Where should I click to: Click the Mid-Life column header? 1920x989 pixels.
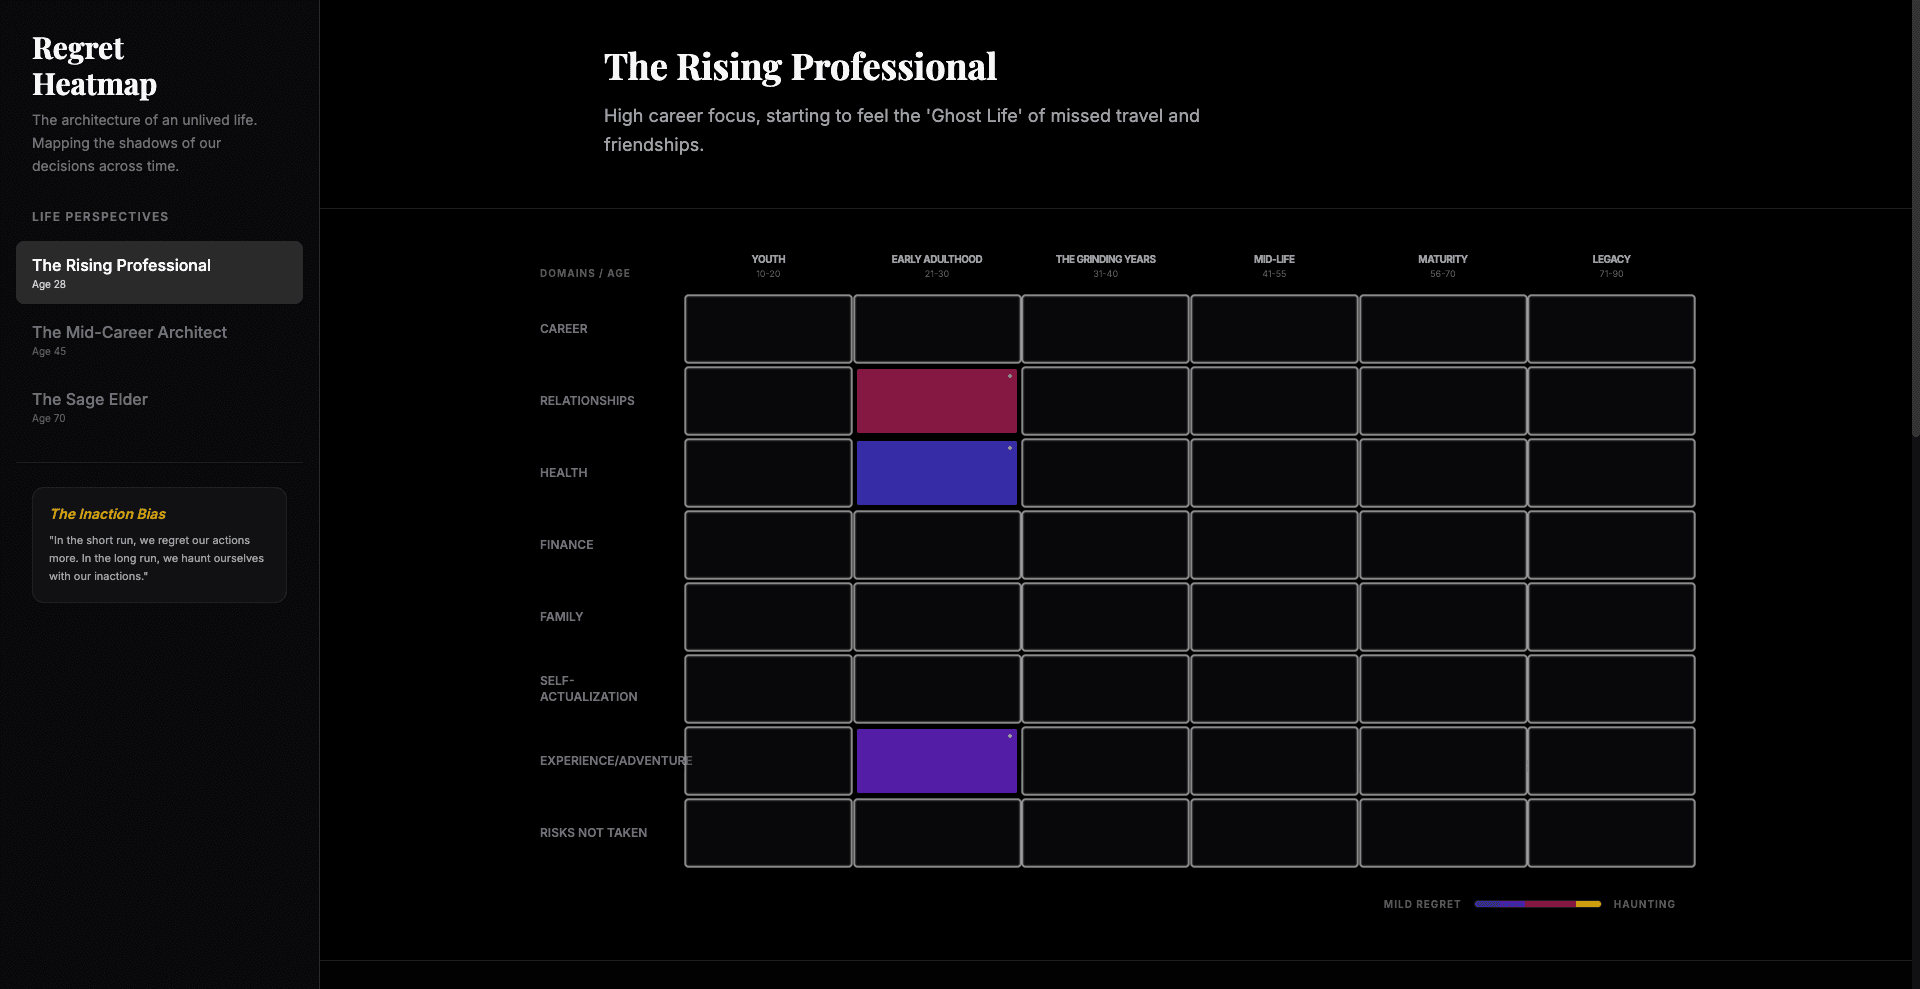click(1274, 265)
